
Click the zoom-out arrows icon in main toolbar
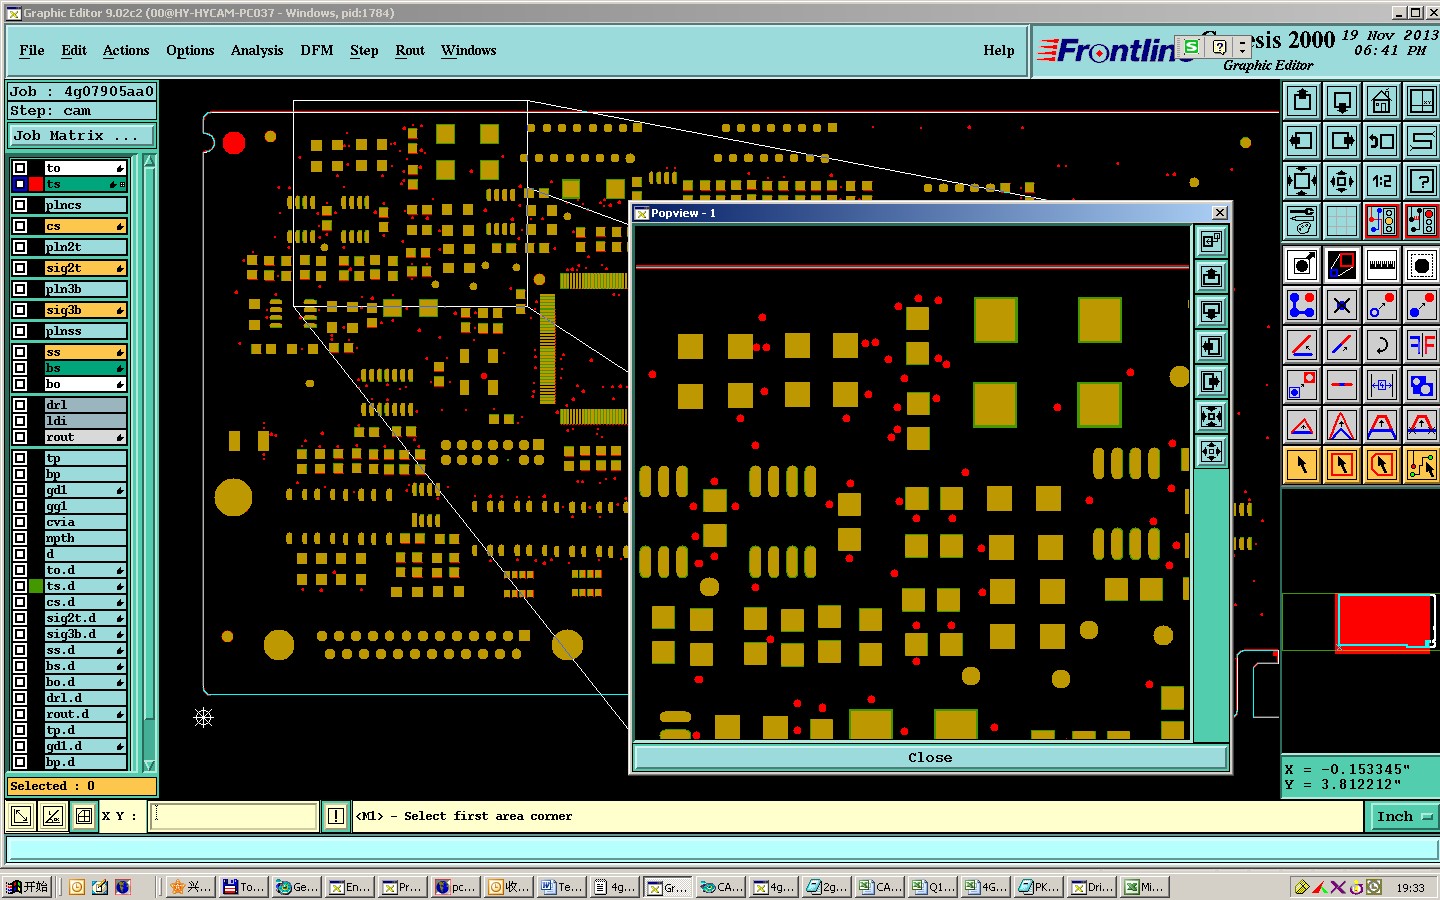[1342, 181]
